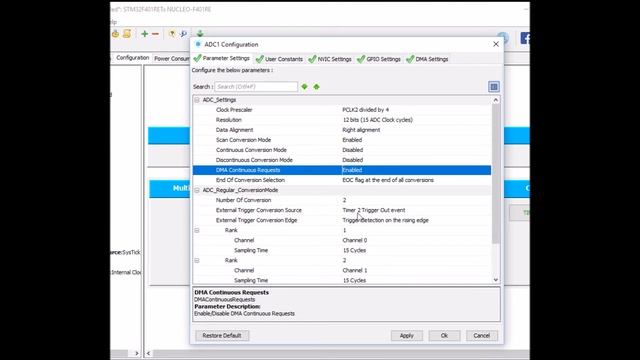Open External Trigger Conversion Source value
The width and height of the screenshot is (640, 360).
point(373,210)
